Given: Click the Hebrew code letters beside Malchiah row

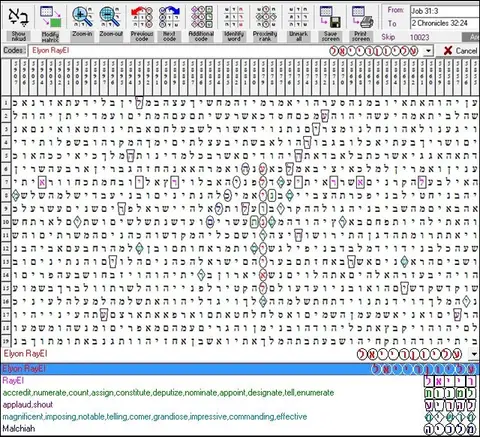Looking at the screenshot, I should click(450, 429).
